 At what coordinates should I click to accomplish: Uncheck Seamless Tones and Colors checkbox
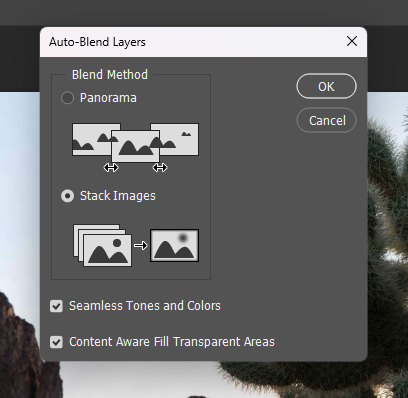(56, 306)
